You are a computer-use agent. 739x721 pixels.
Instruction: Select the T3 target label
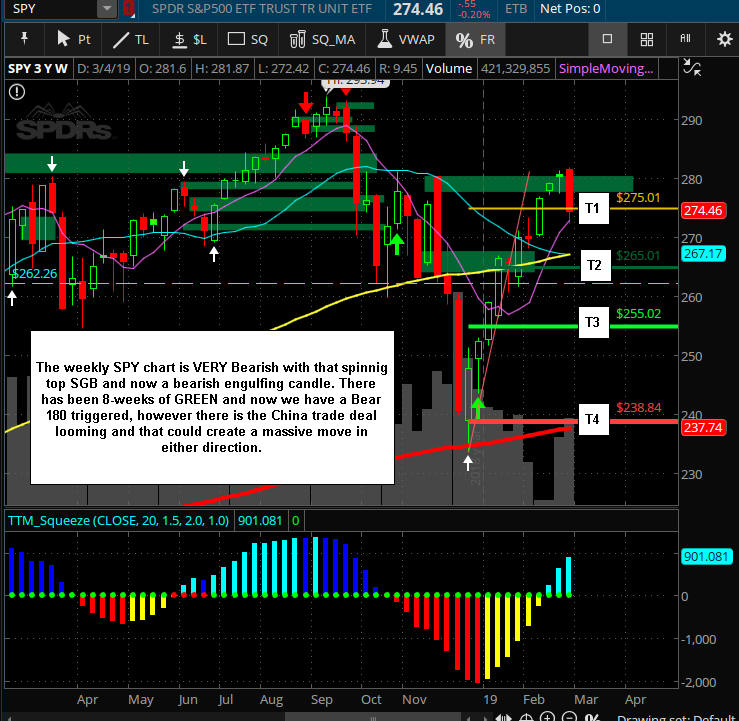pyautogui.click(x=593, y=322)
